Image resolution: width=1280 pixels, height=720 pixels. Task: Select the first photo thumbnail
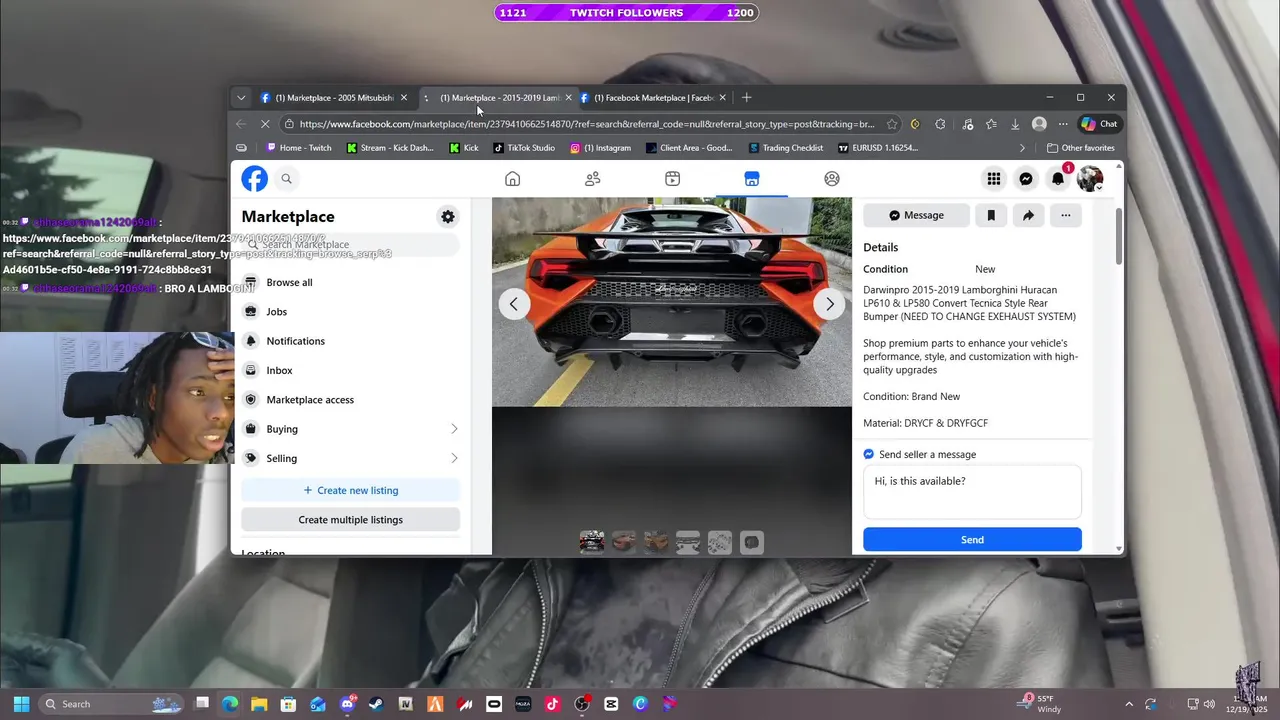592,542
